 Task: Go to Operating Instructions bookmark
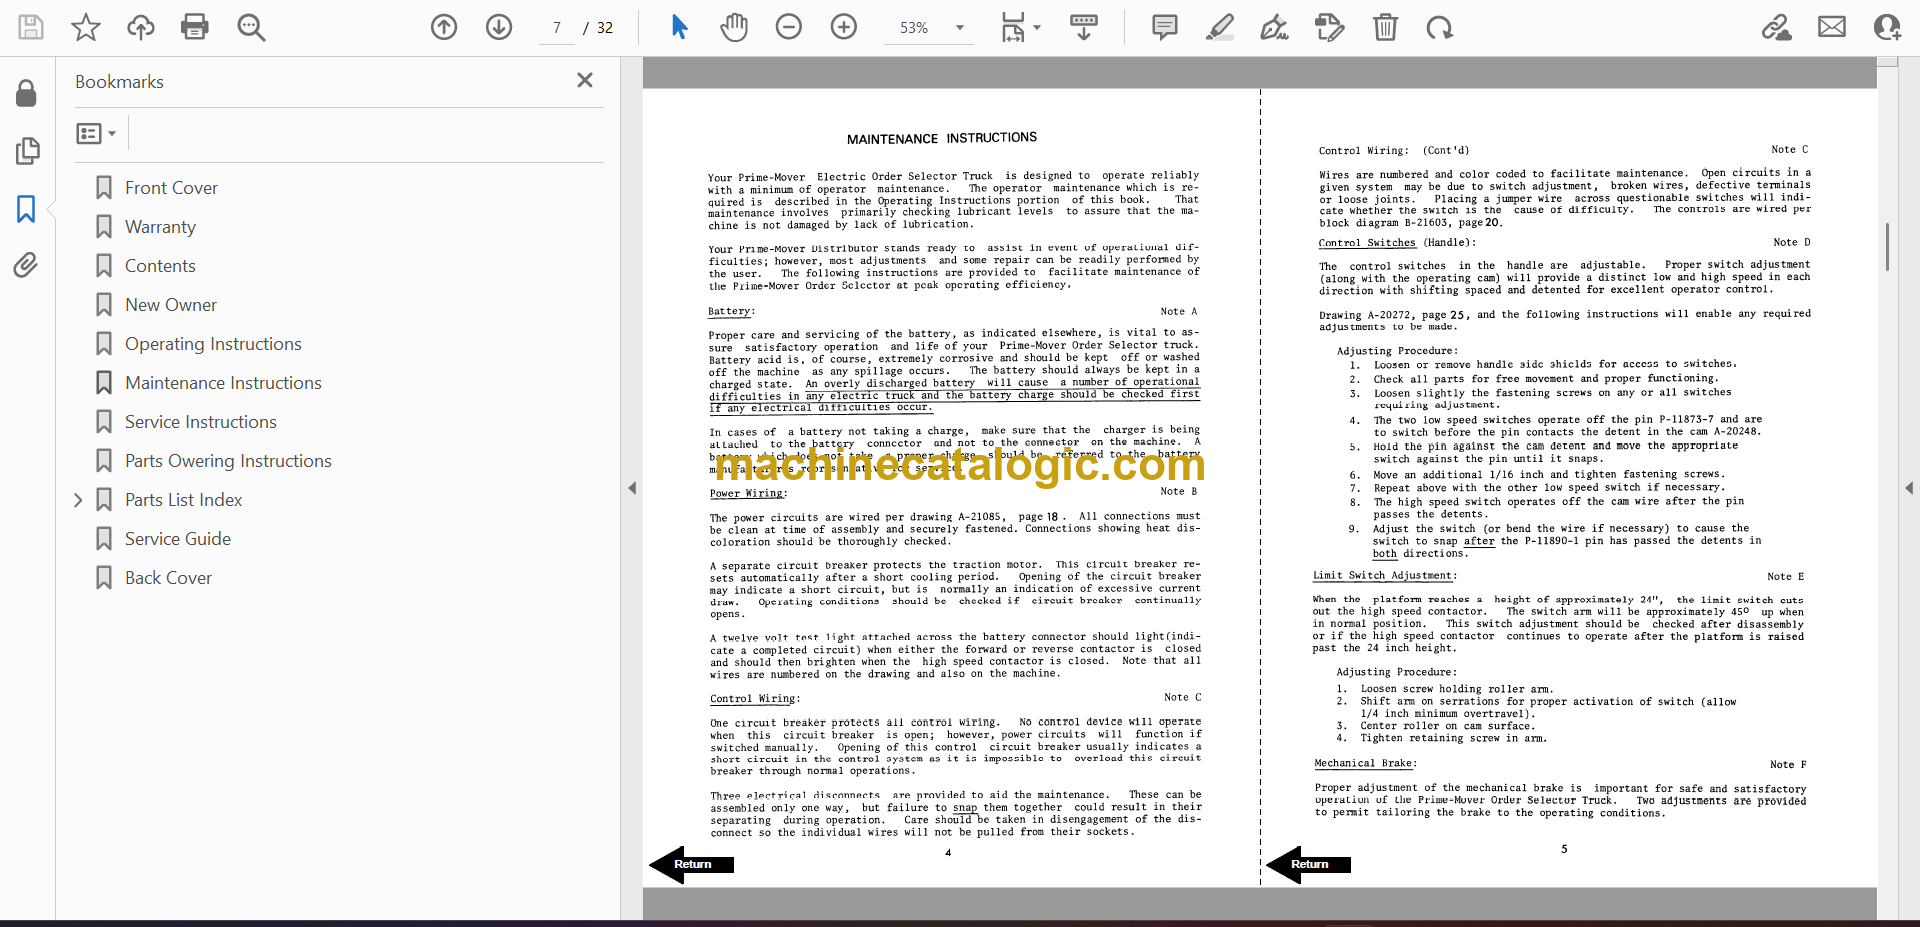213,344
